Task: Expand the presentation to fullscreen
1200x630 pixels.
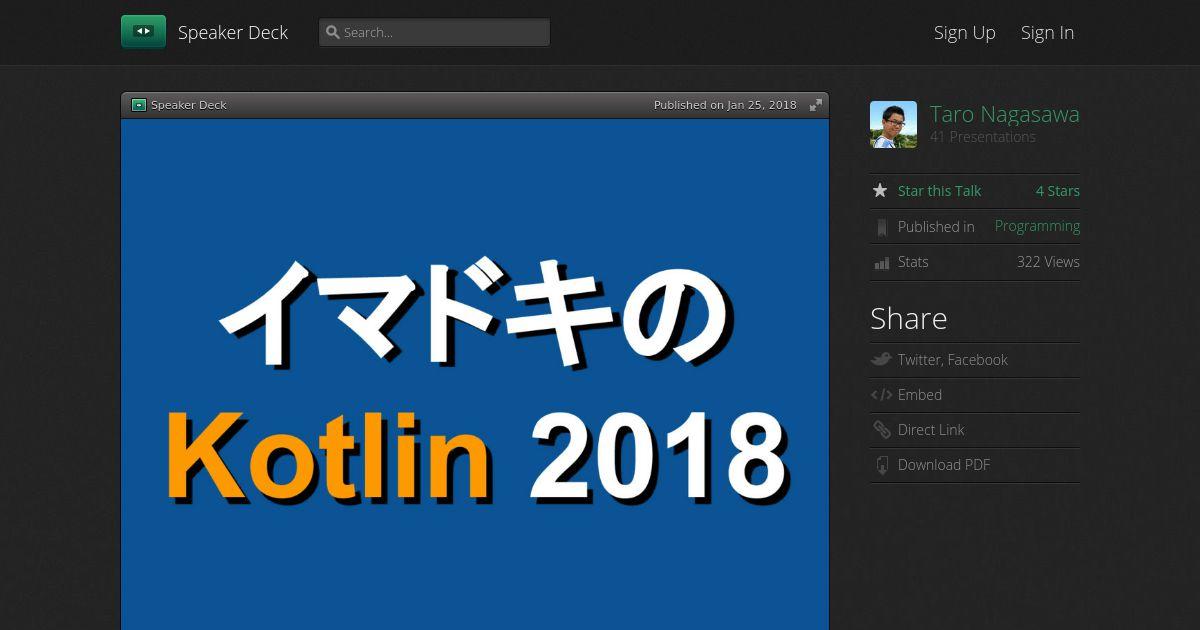Action: (x=816, y=105)
